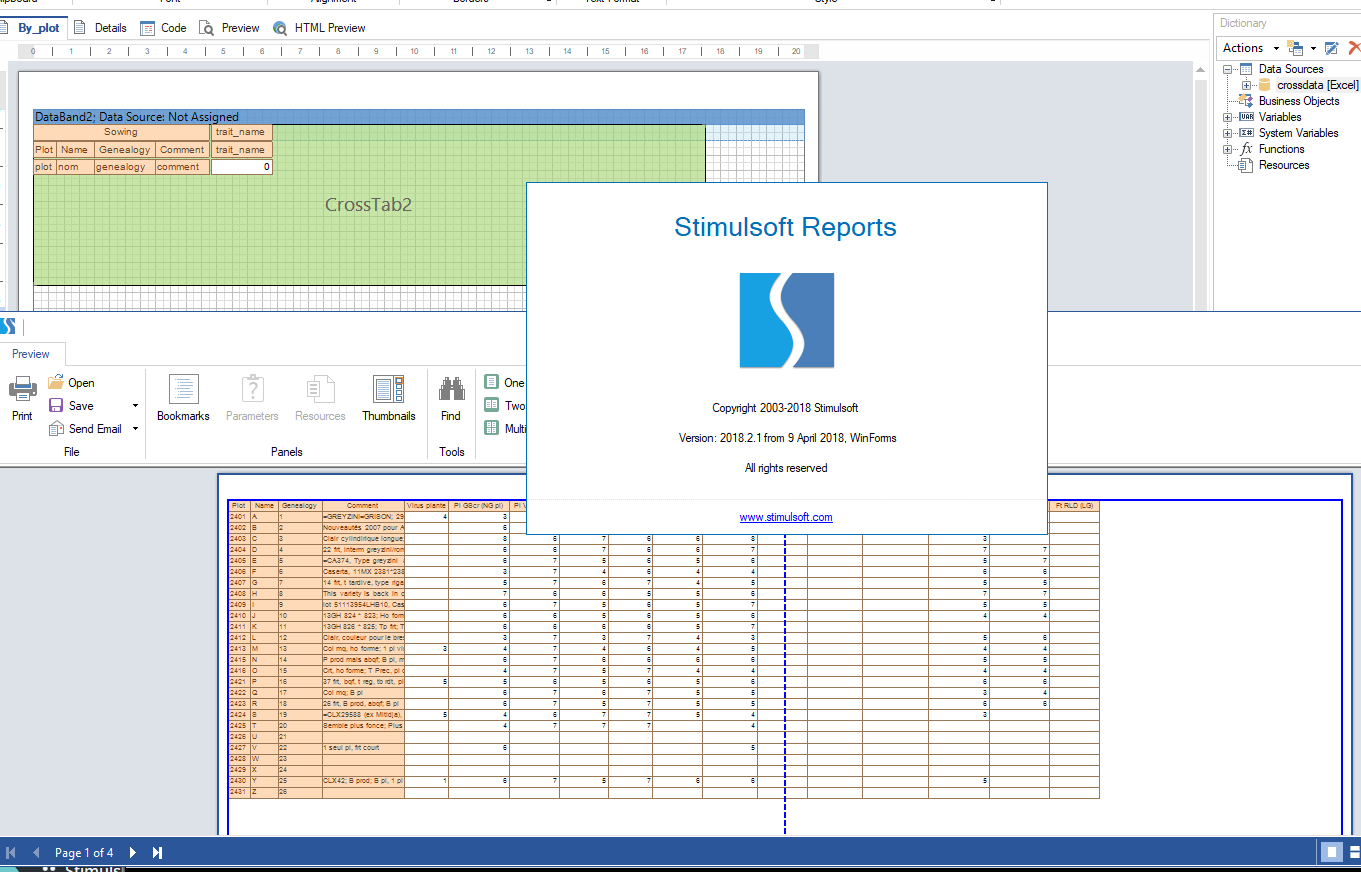Viewport: 1361px width, 872px height.
Task: Expand the System Variables tree node
Action: 1228,133
